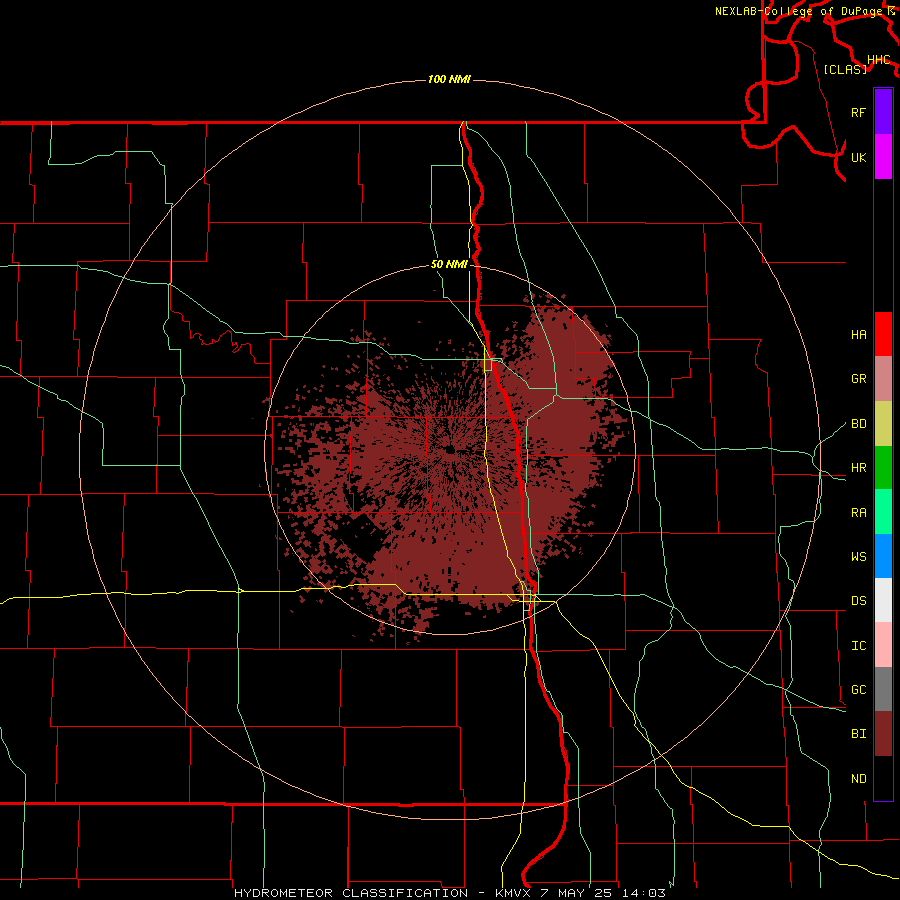Click the IC legend label
Screen dimensions: 900x900
tap(858, 646)
